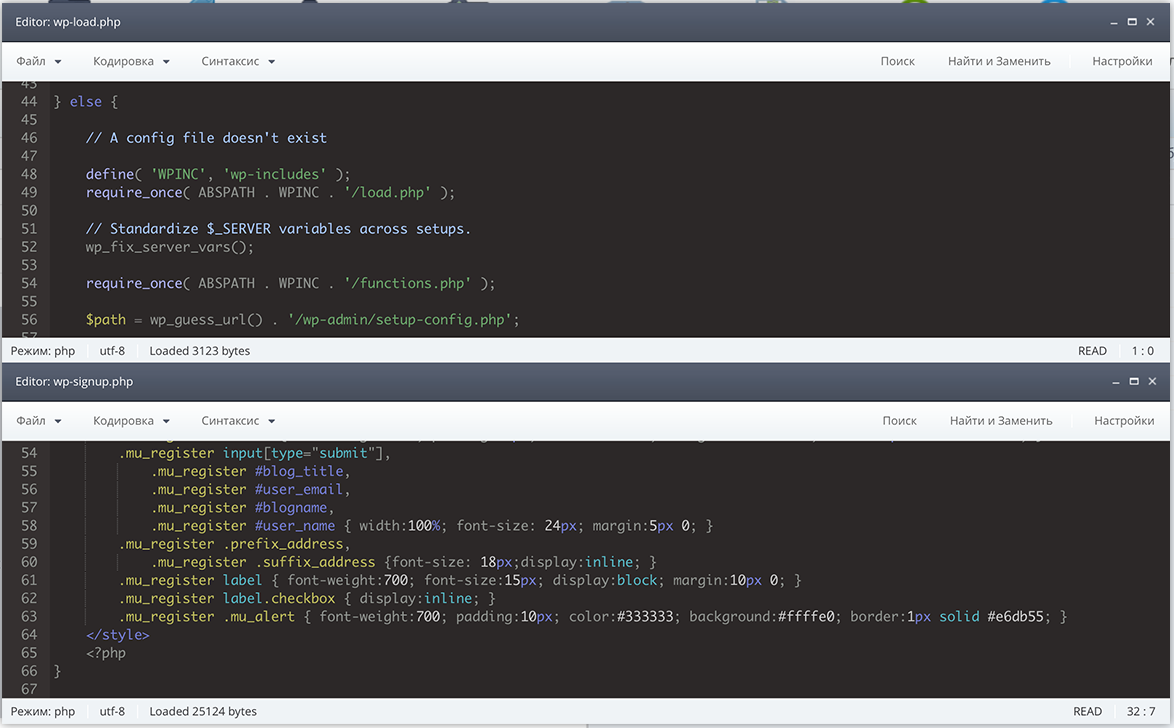This screenshot has width=1174, height=728.
Task: Open Файл dropdown in wp-load.php editor
Action: (x=39, y=61)
